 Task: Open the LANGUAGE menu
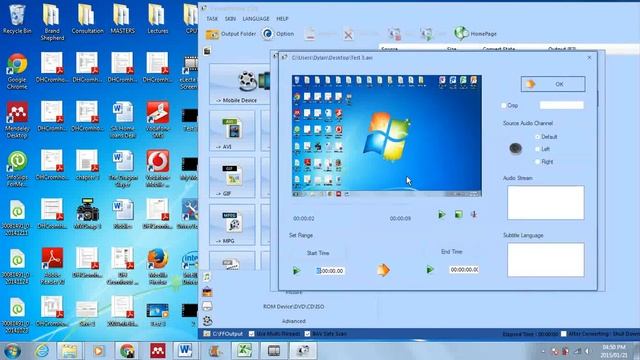pyautogui.click(x=256, y=19)
